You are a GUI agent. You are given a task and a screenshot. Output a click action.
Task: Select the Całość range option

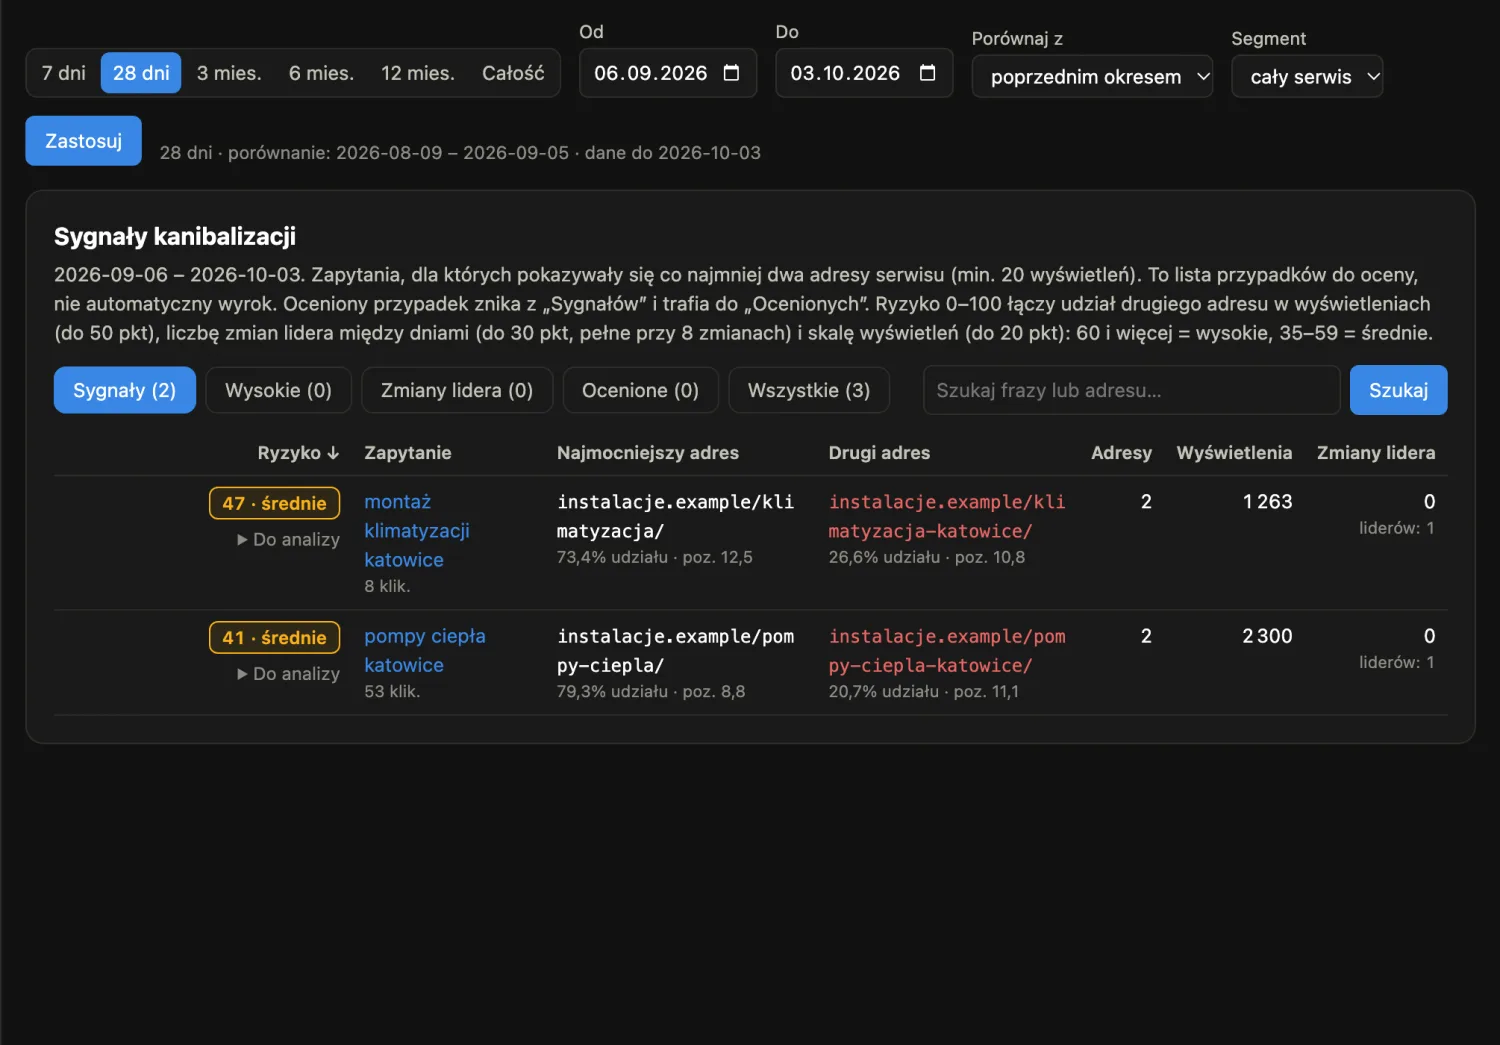tap(513, 73)
